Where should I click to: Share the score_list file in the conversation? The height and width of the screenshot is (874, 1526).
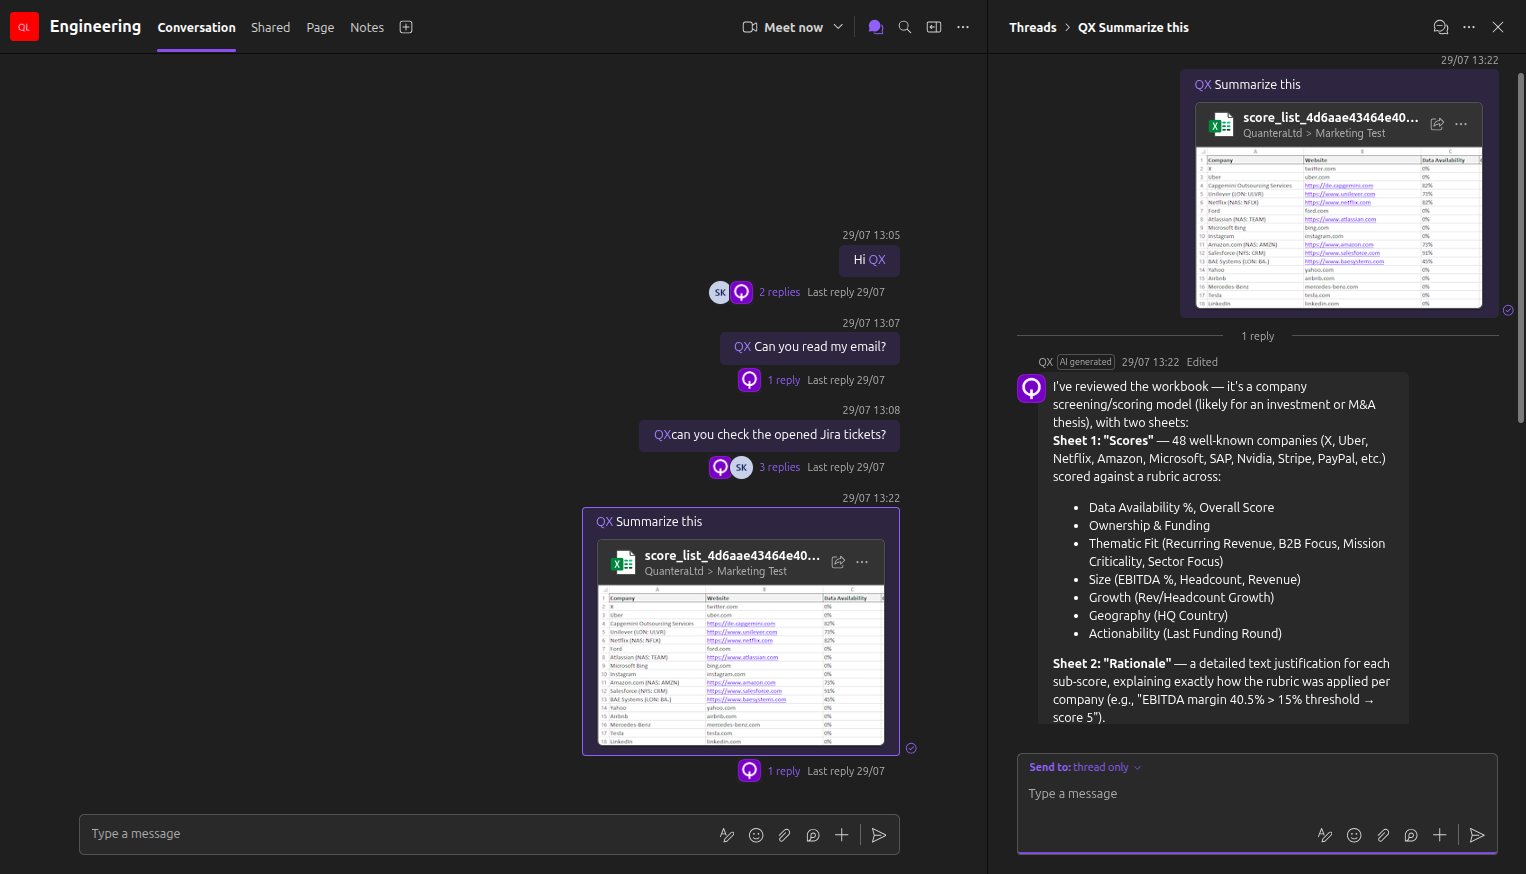pos(838,562)
